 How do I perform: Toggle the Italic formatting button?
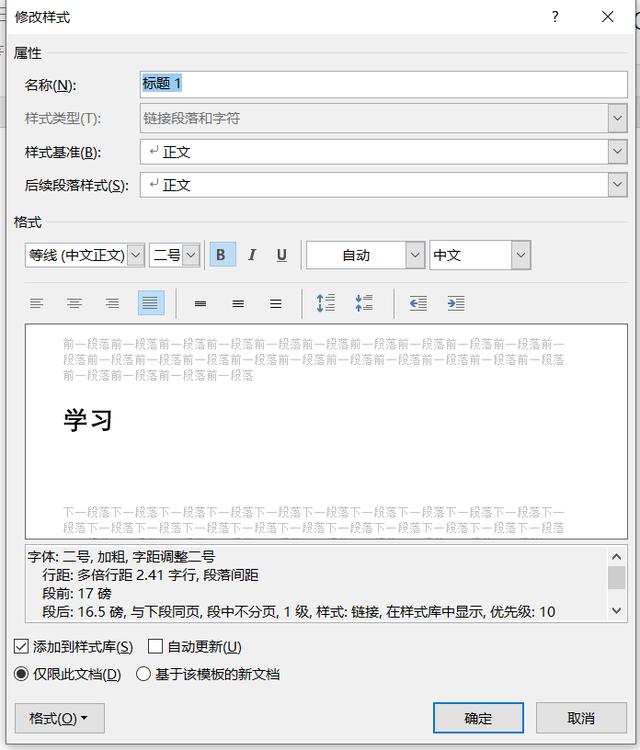[252, 255]
